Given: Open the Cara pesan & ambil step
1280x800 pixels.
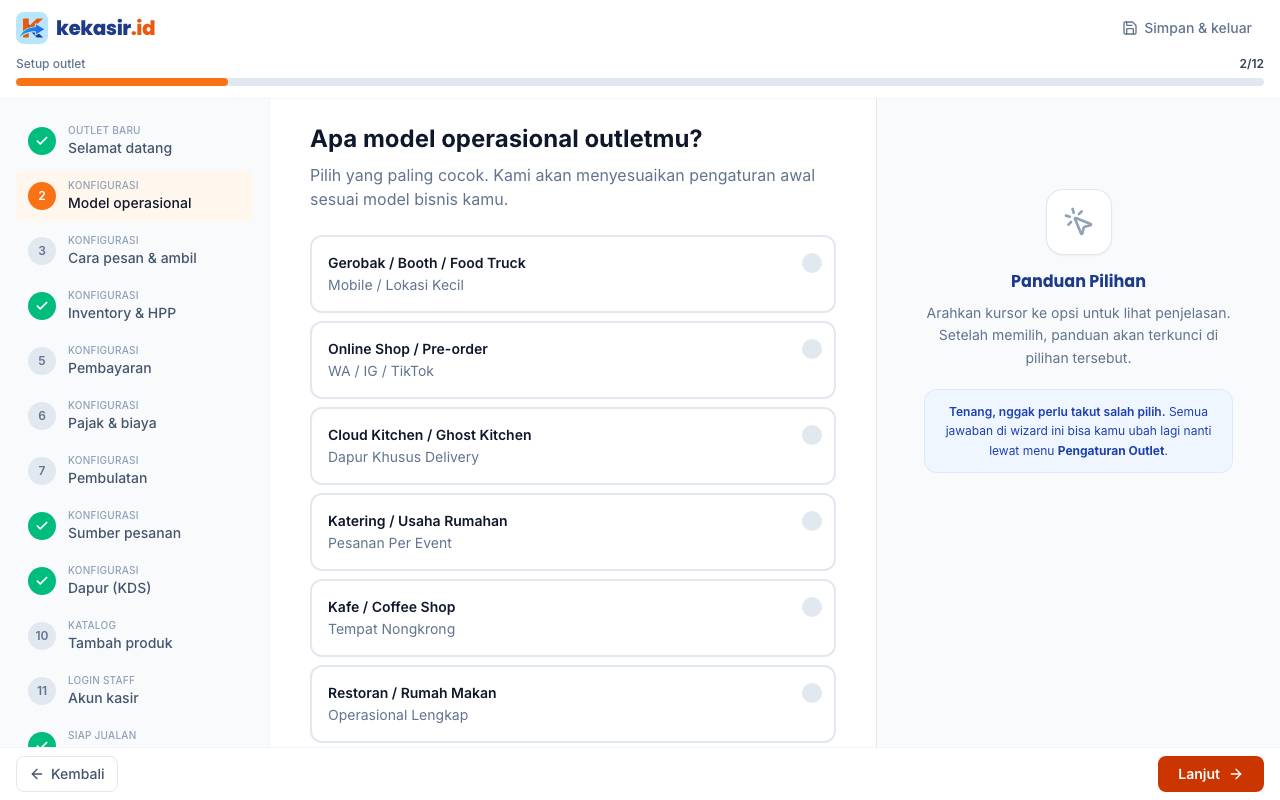Looking at the screenshot, I should coord(134,251).
